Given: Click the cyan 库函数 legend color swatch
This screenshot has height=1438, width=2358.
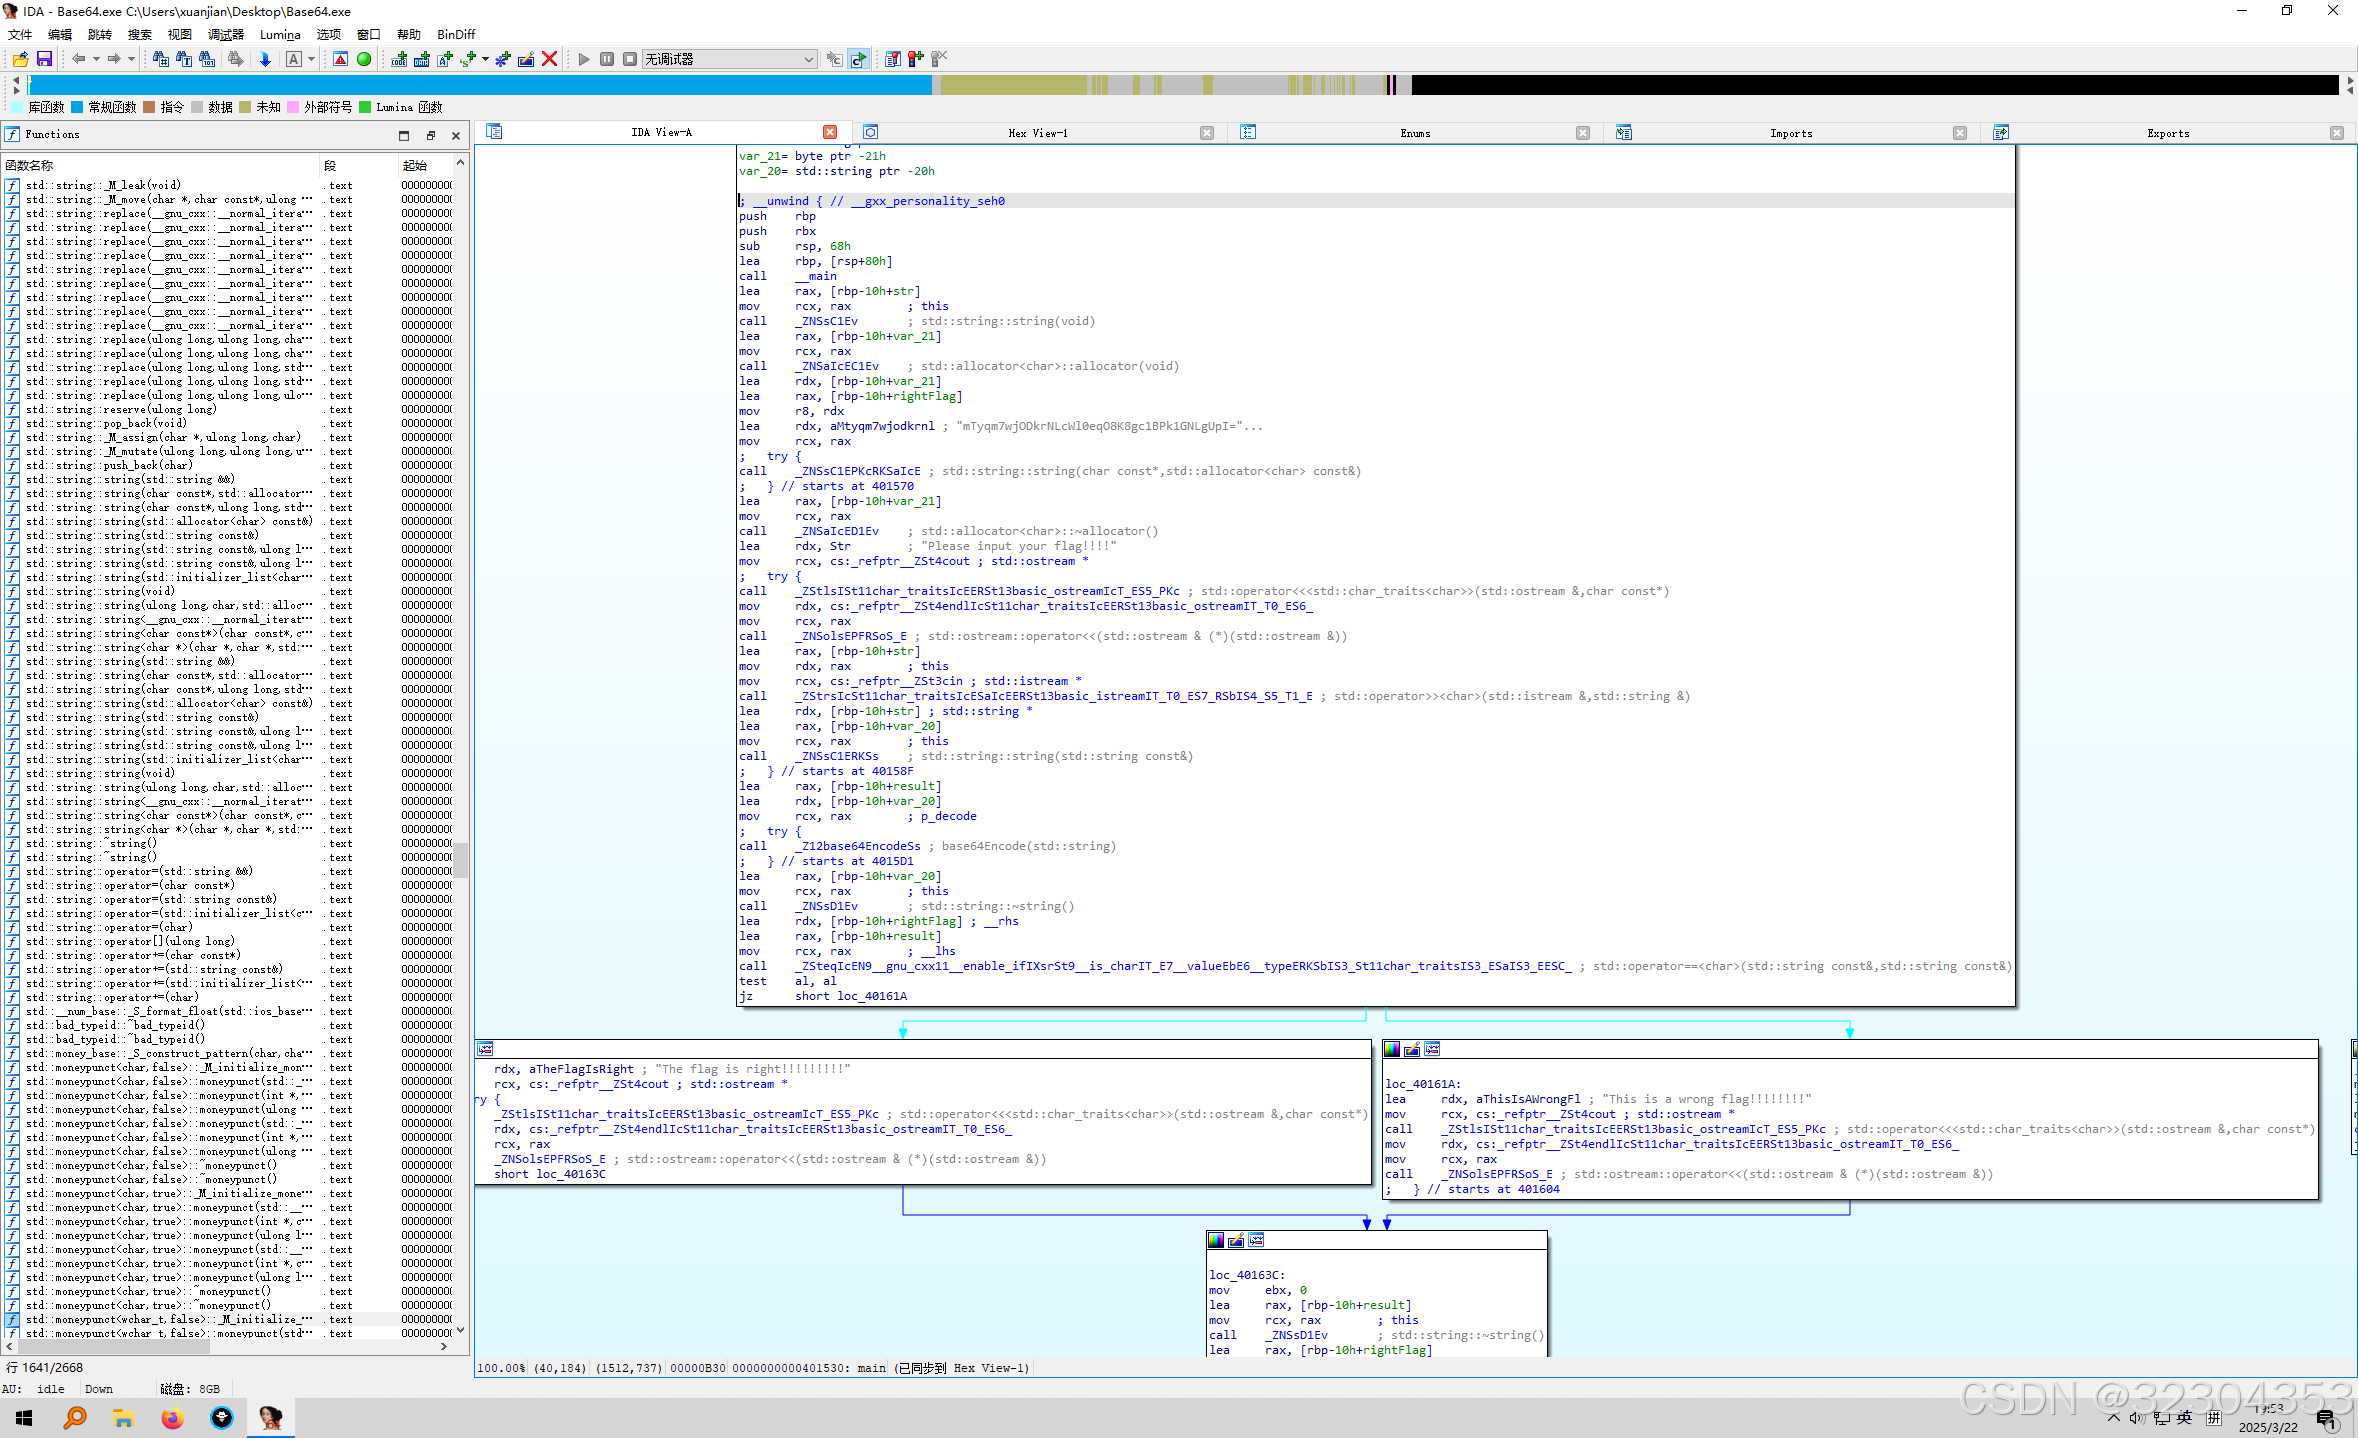Looking at the screenshot, I should click(16, 107).
